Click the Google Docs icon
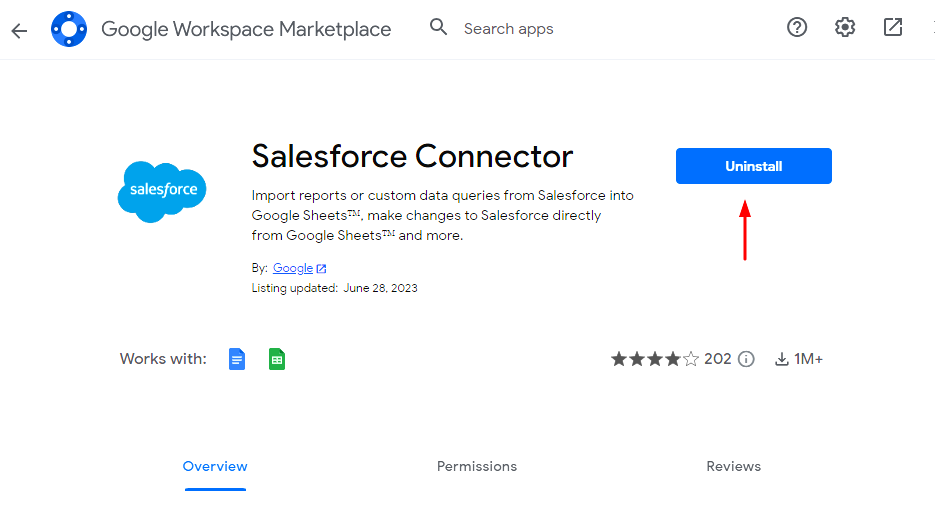This screenshot has width=935, height=507. pyautogui.click(x=237, y=359)
